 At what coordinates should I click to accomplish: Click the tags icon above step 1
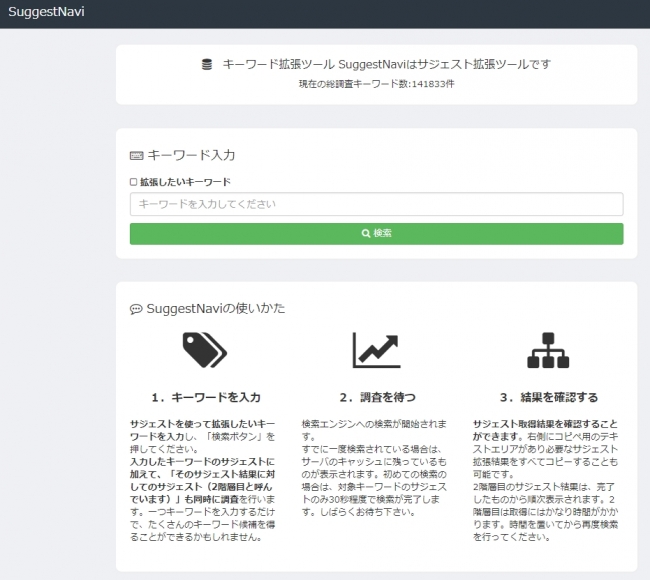coord(204,349)
